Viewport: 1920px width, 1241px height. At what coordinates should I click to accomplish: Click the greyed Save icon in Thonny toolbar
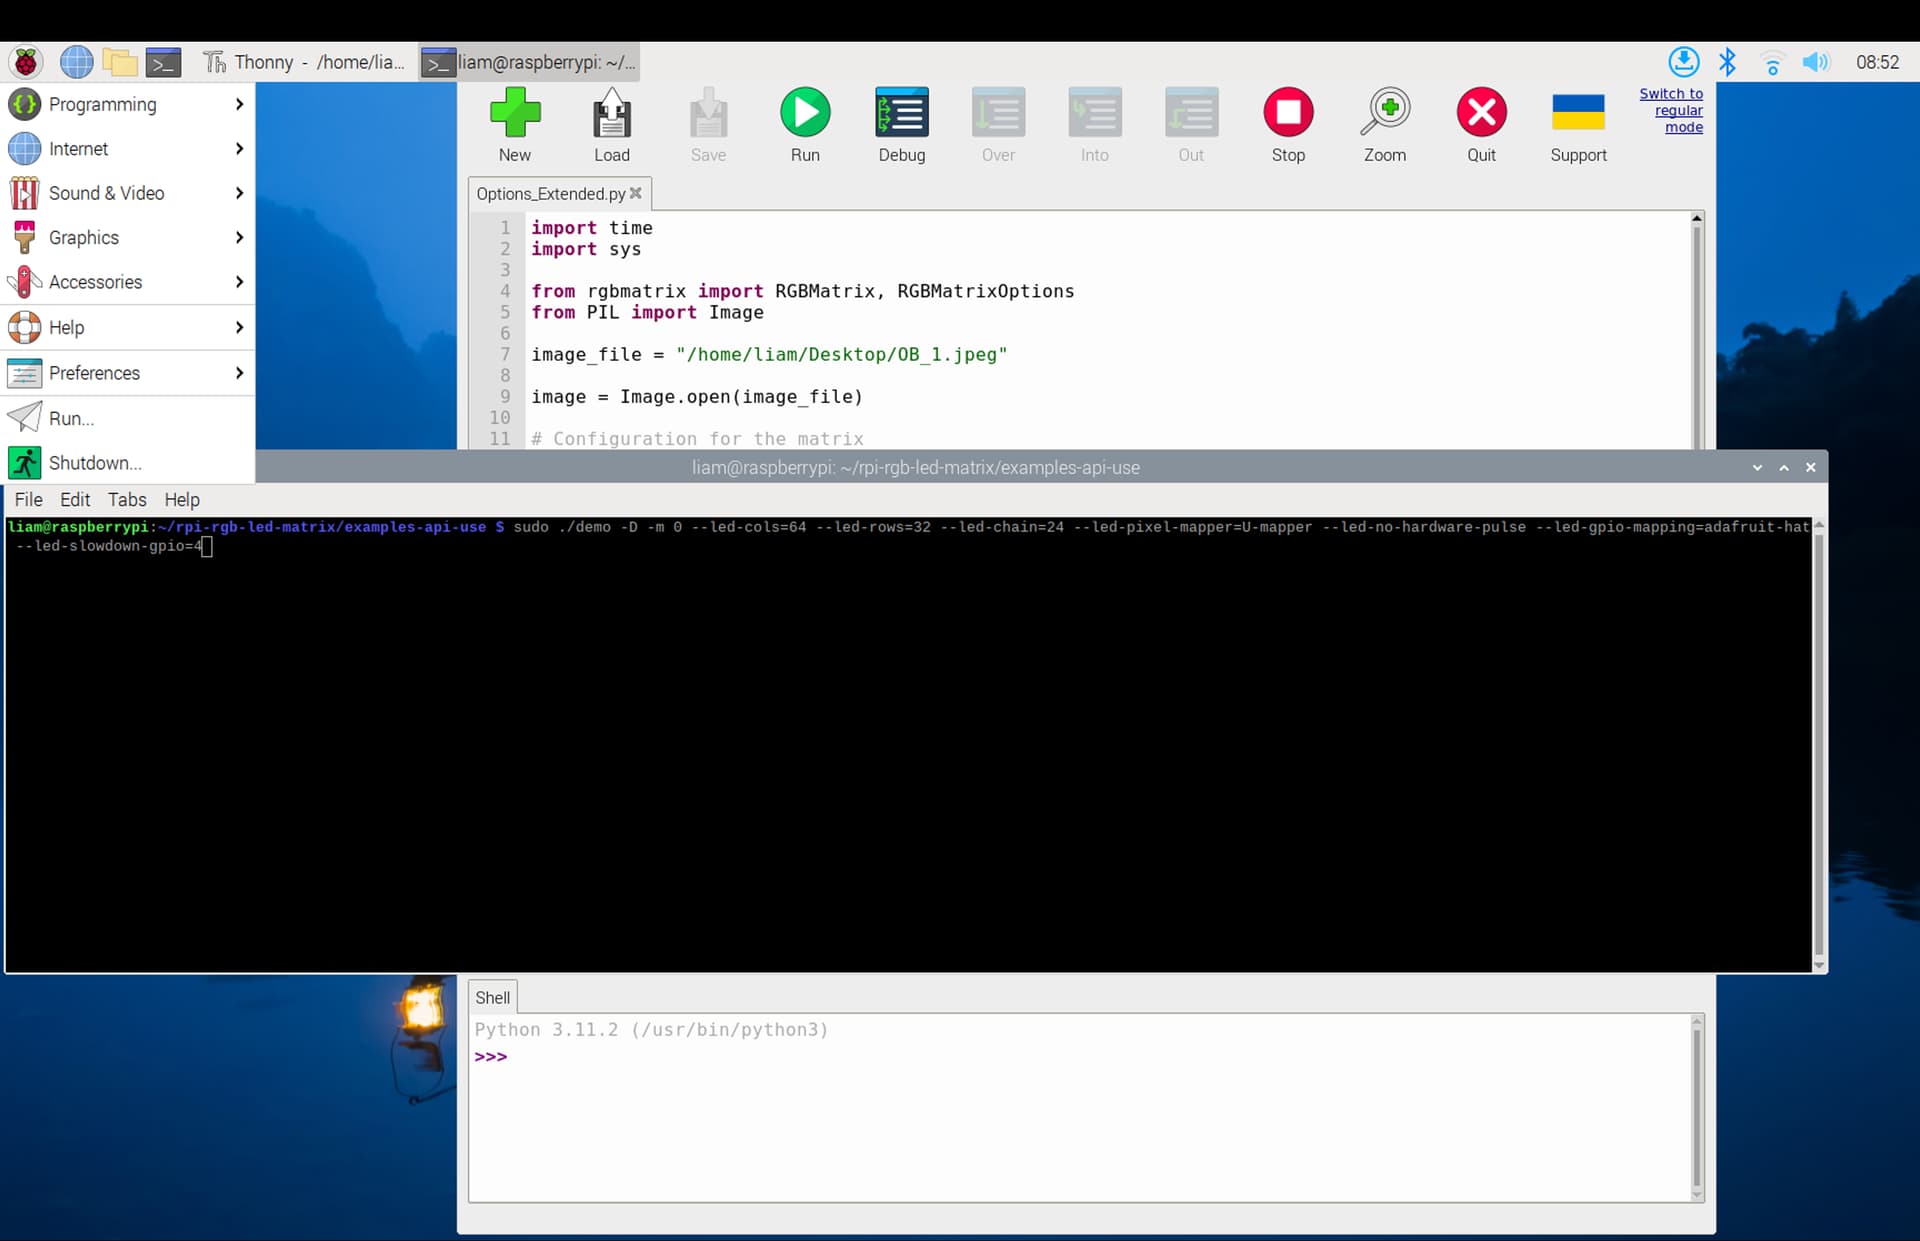click(x=708, y=112)
